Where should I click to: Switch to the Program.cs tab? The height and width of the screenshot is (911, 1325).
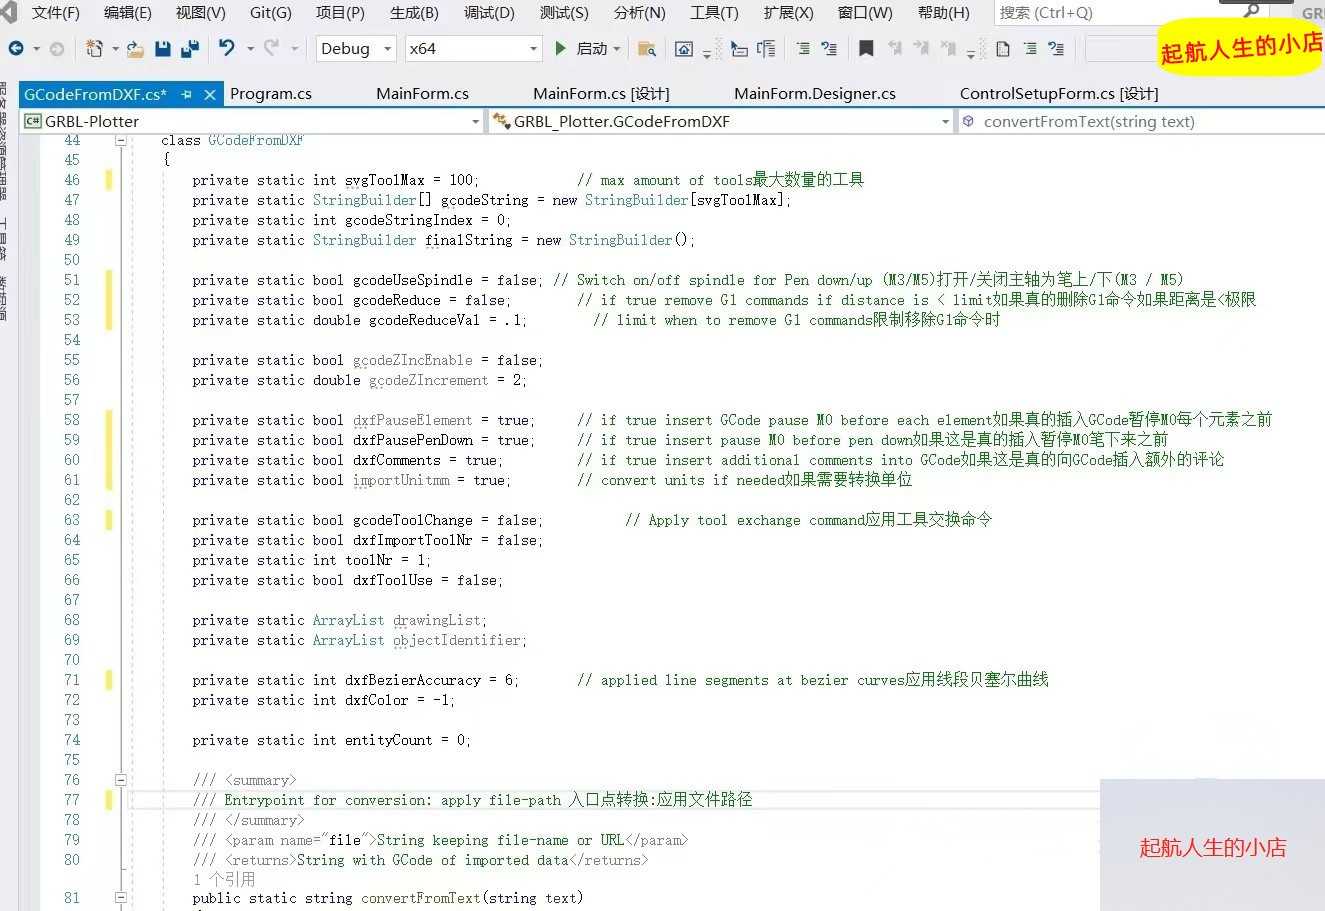click(x=271, y=93)
